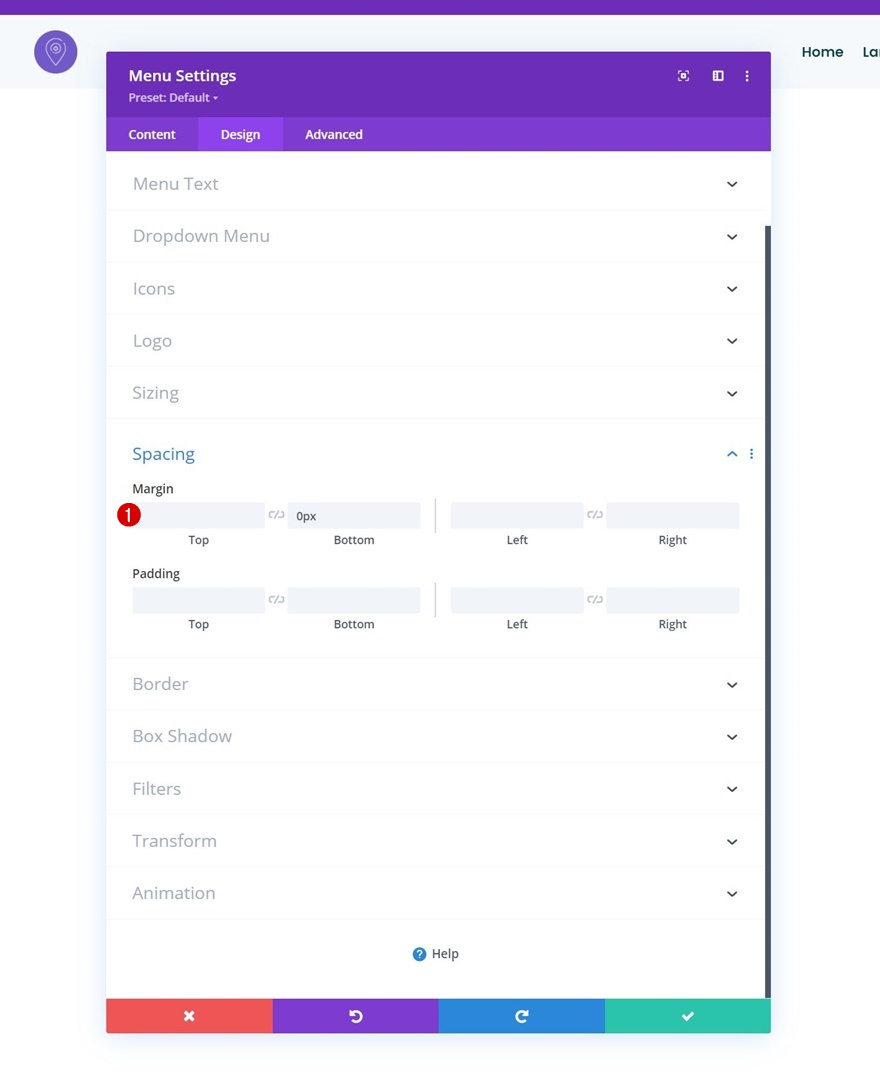Click the Margin Top input field
This screenshot has height=1075, width=880.
(199, 516)
